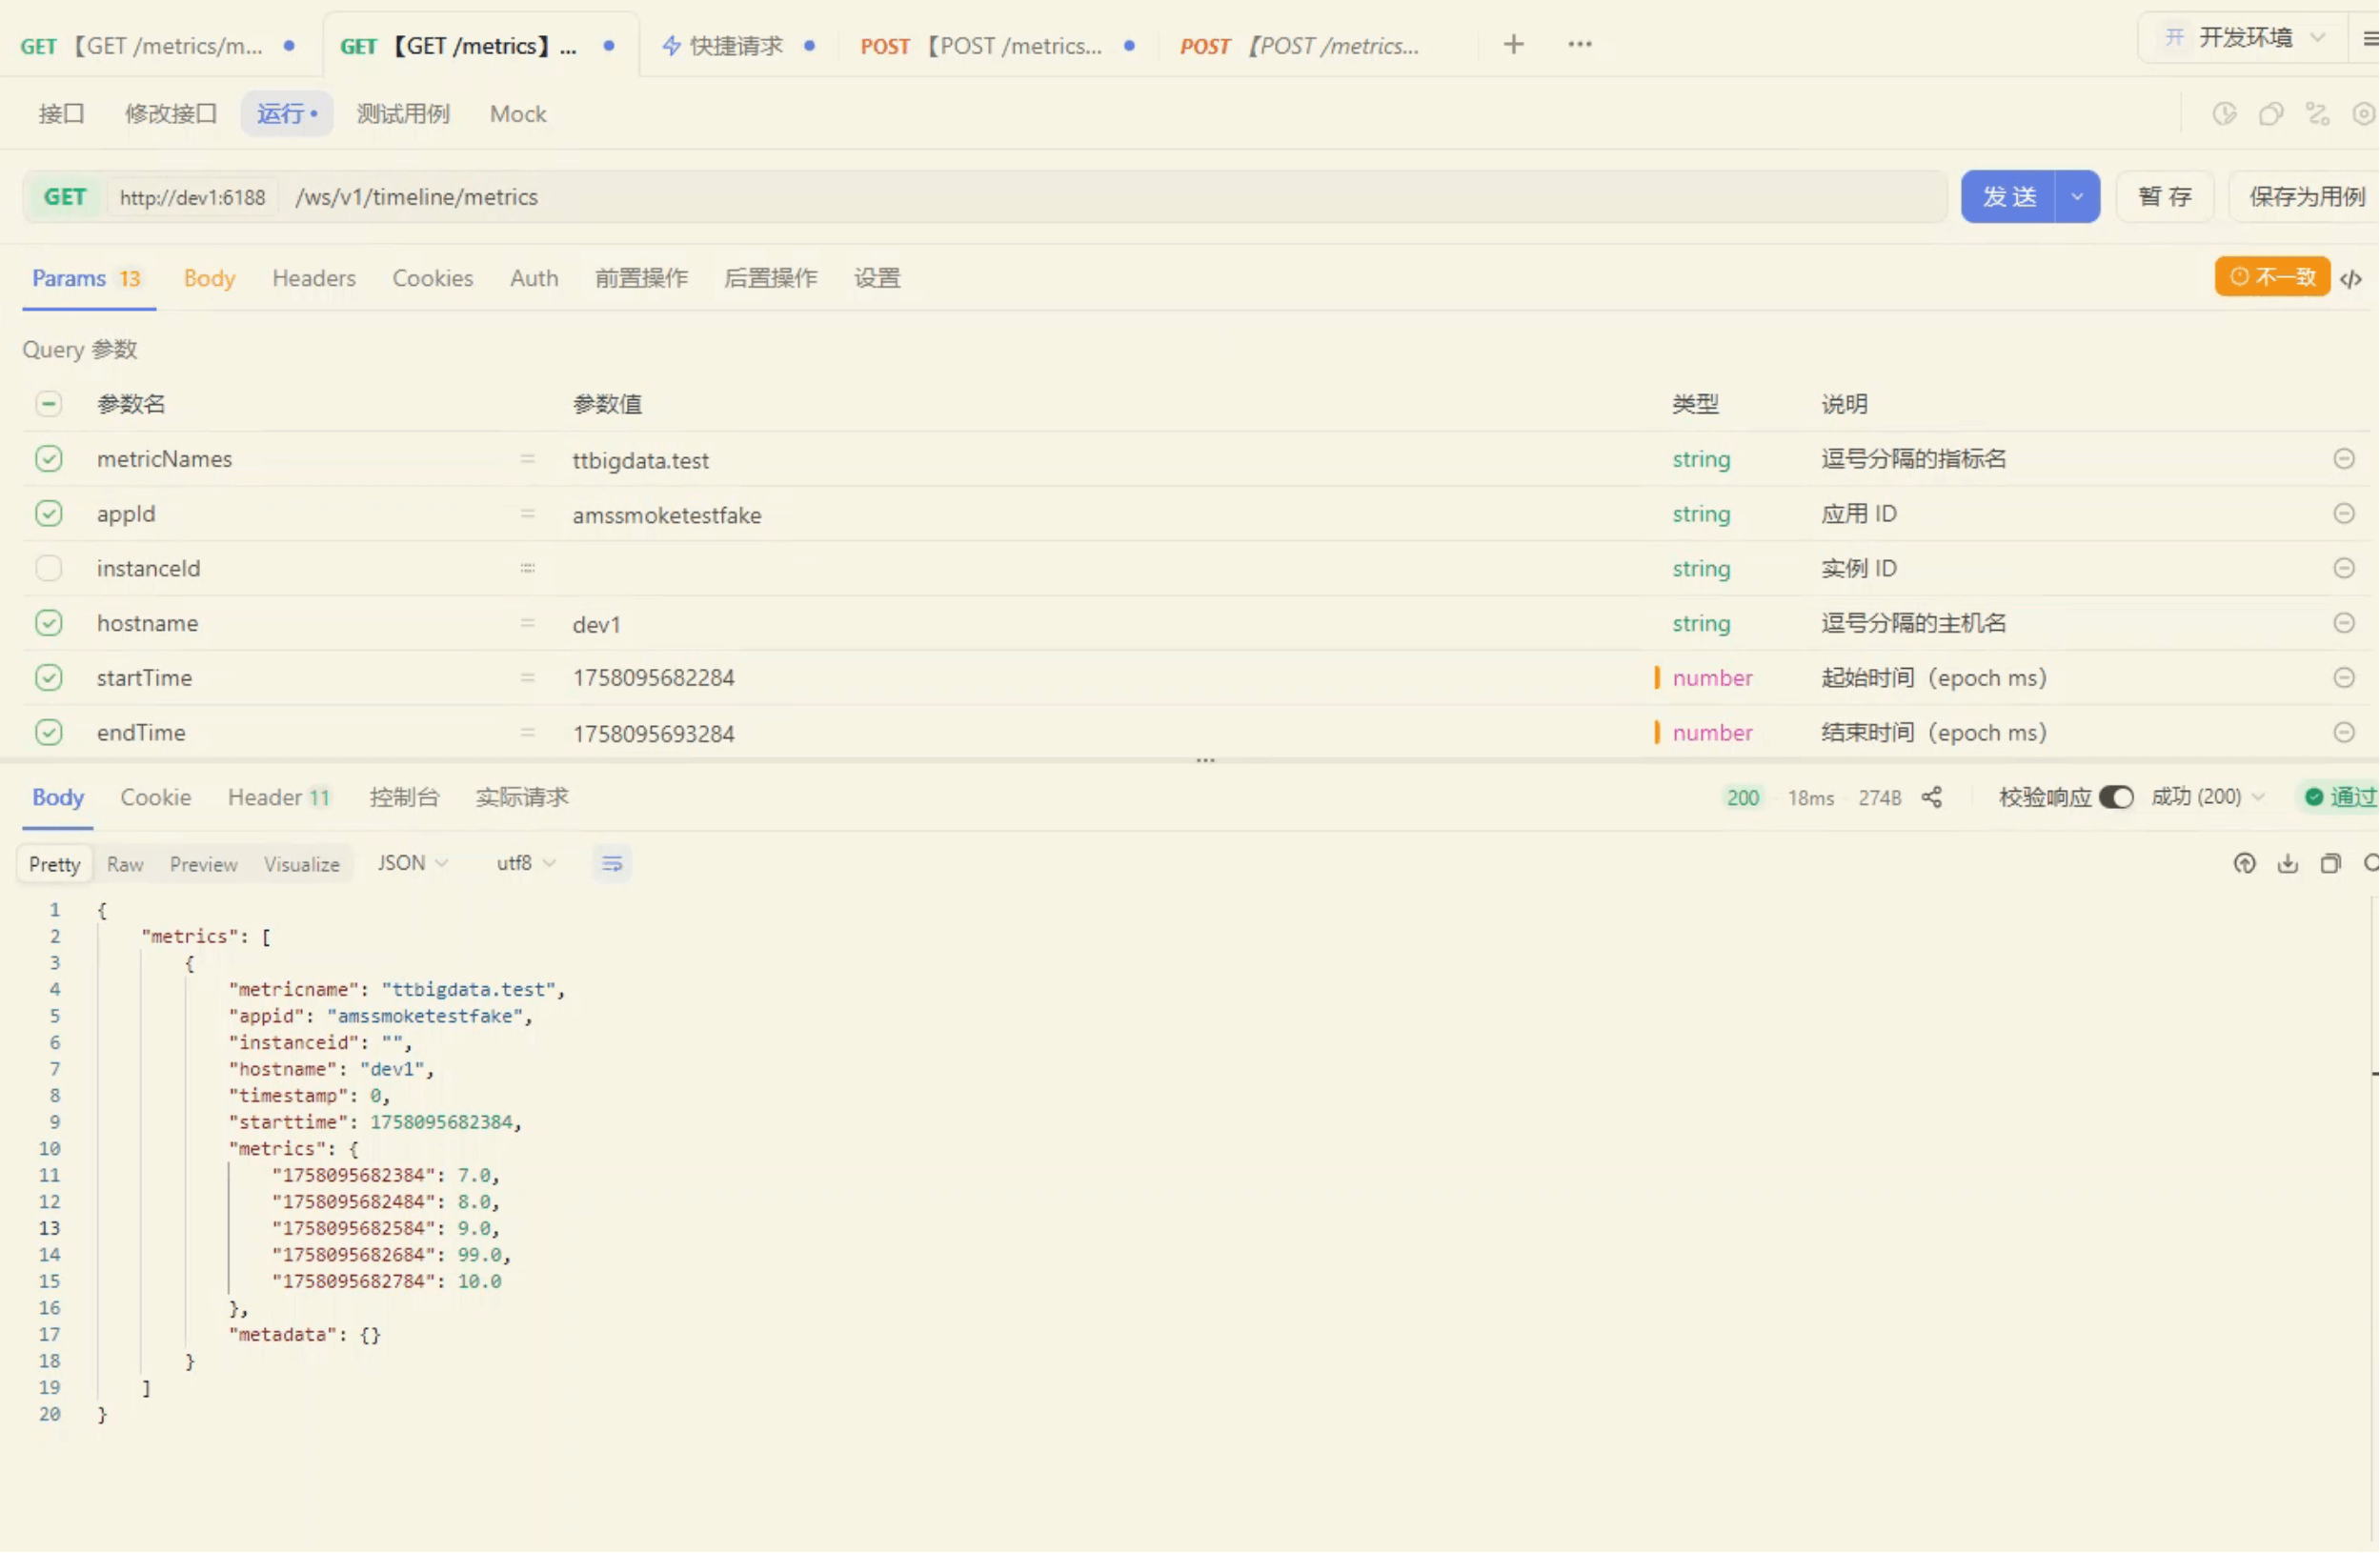2380x1553 pixels.
Task: Uncheck the appId parameter
Action: click(x=48, y=514)
